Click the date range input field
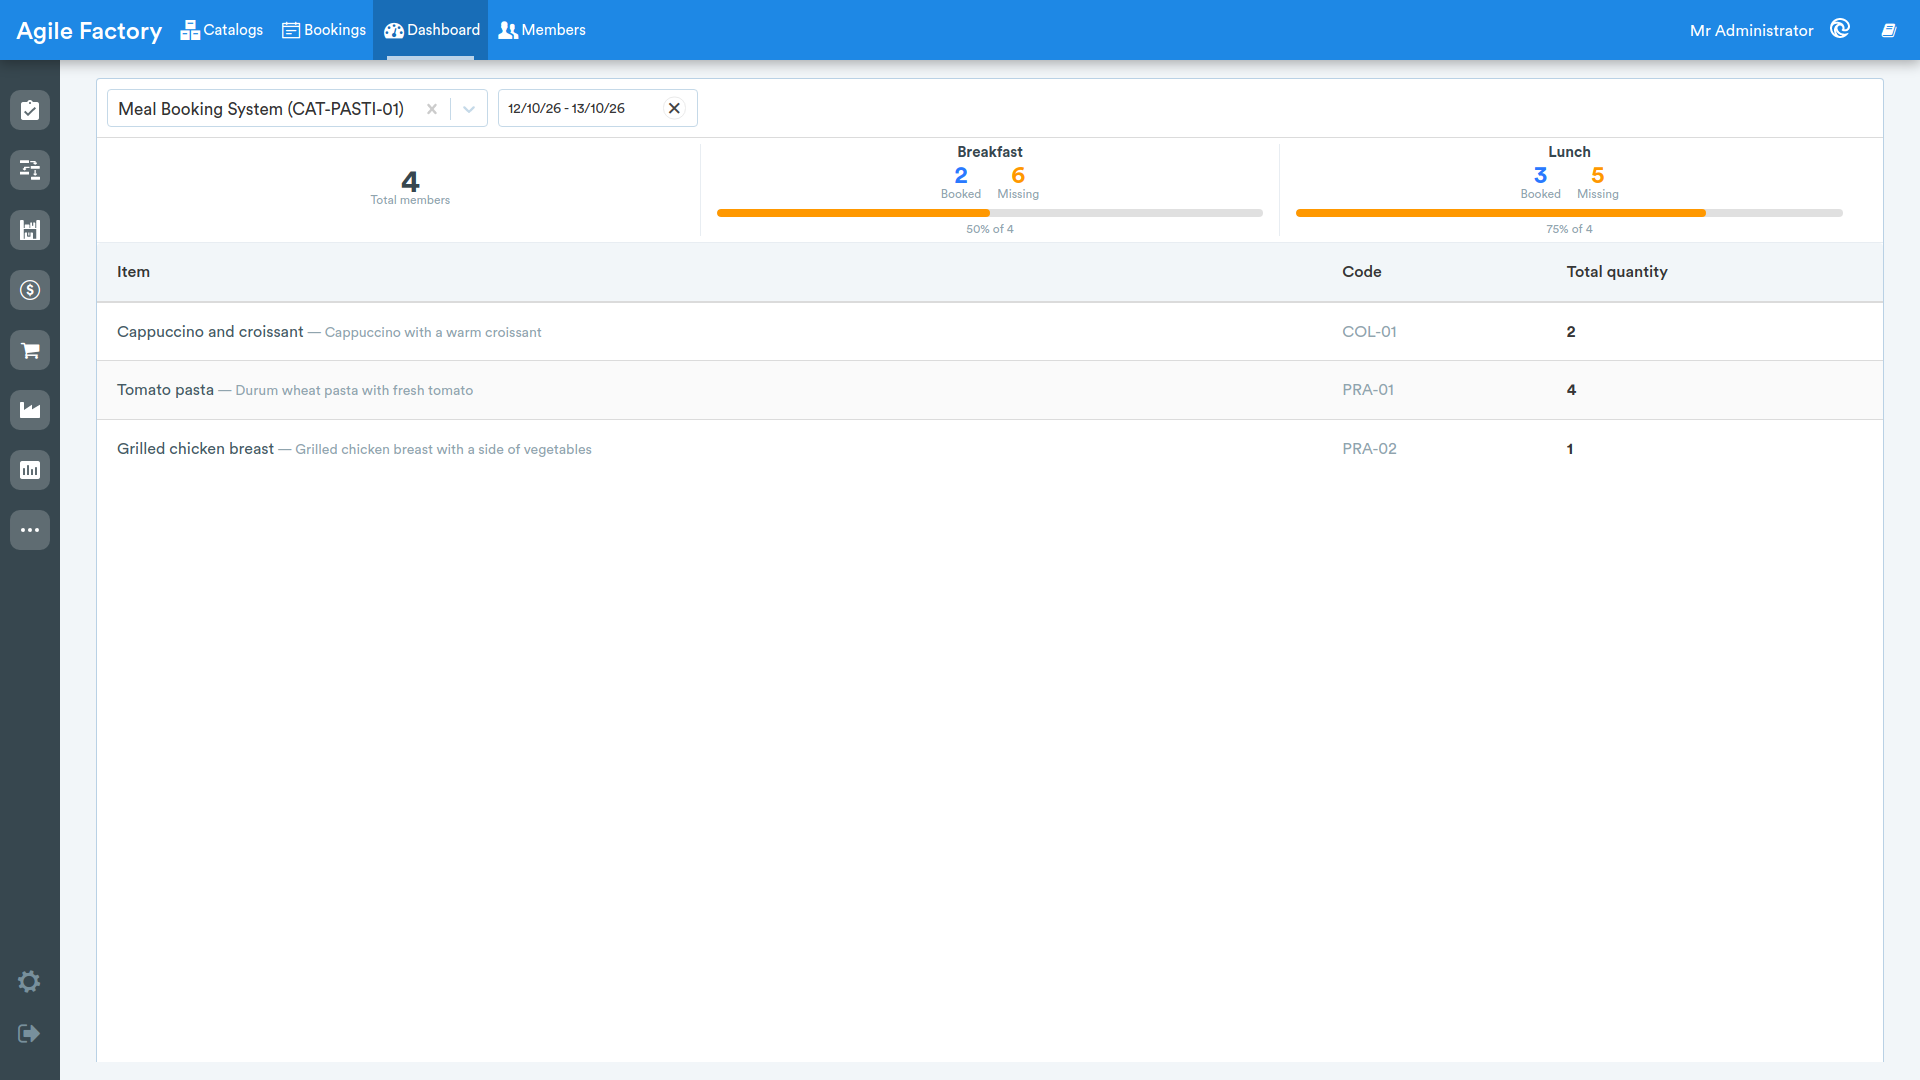The image size is (1920, 1080). (597, 108)
